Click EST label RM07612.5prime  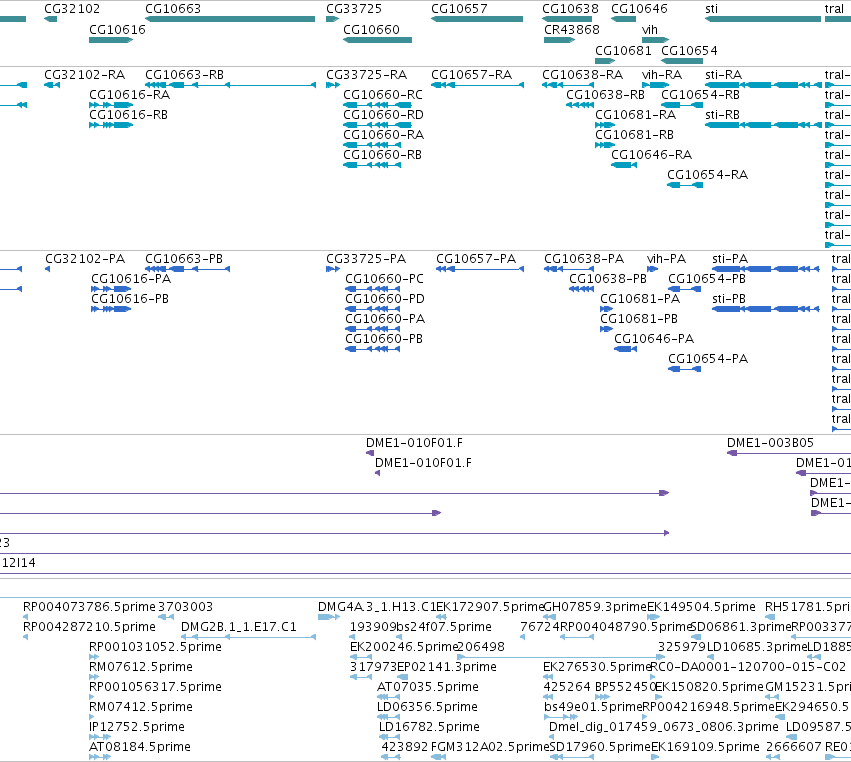[x=141, y=666]
